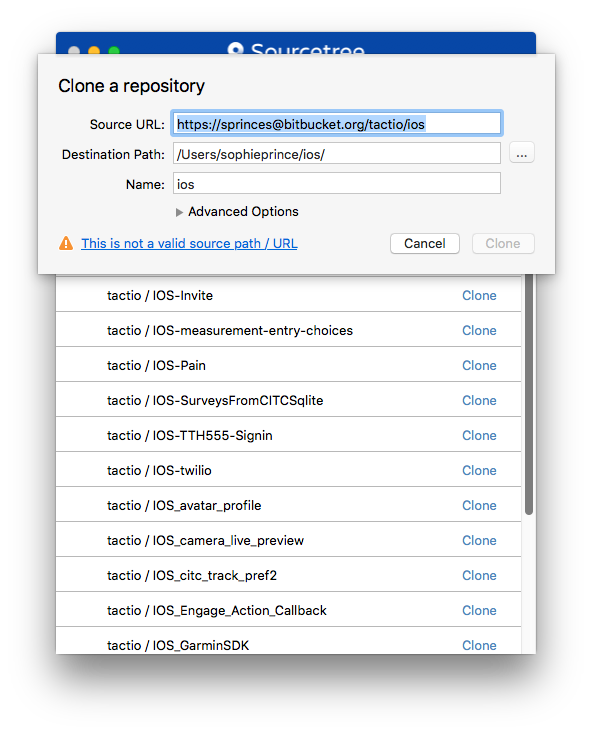Click the disabled Clone dialog button
This screenshot has width=592, height=734.
coord(503,243)
